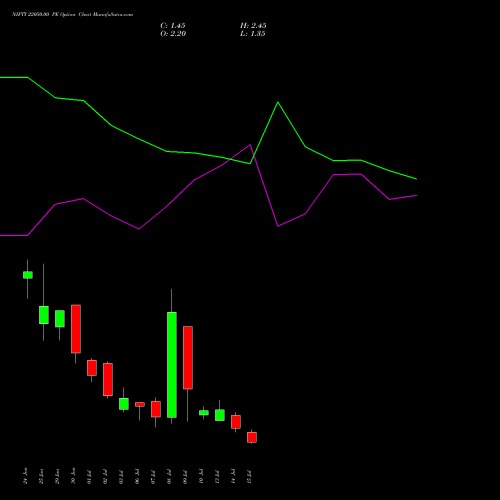The width and height of the screenshot is (500, 500).
Task: Select the green candle above 13 Jul
Action: (x=220, y=415)
